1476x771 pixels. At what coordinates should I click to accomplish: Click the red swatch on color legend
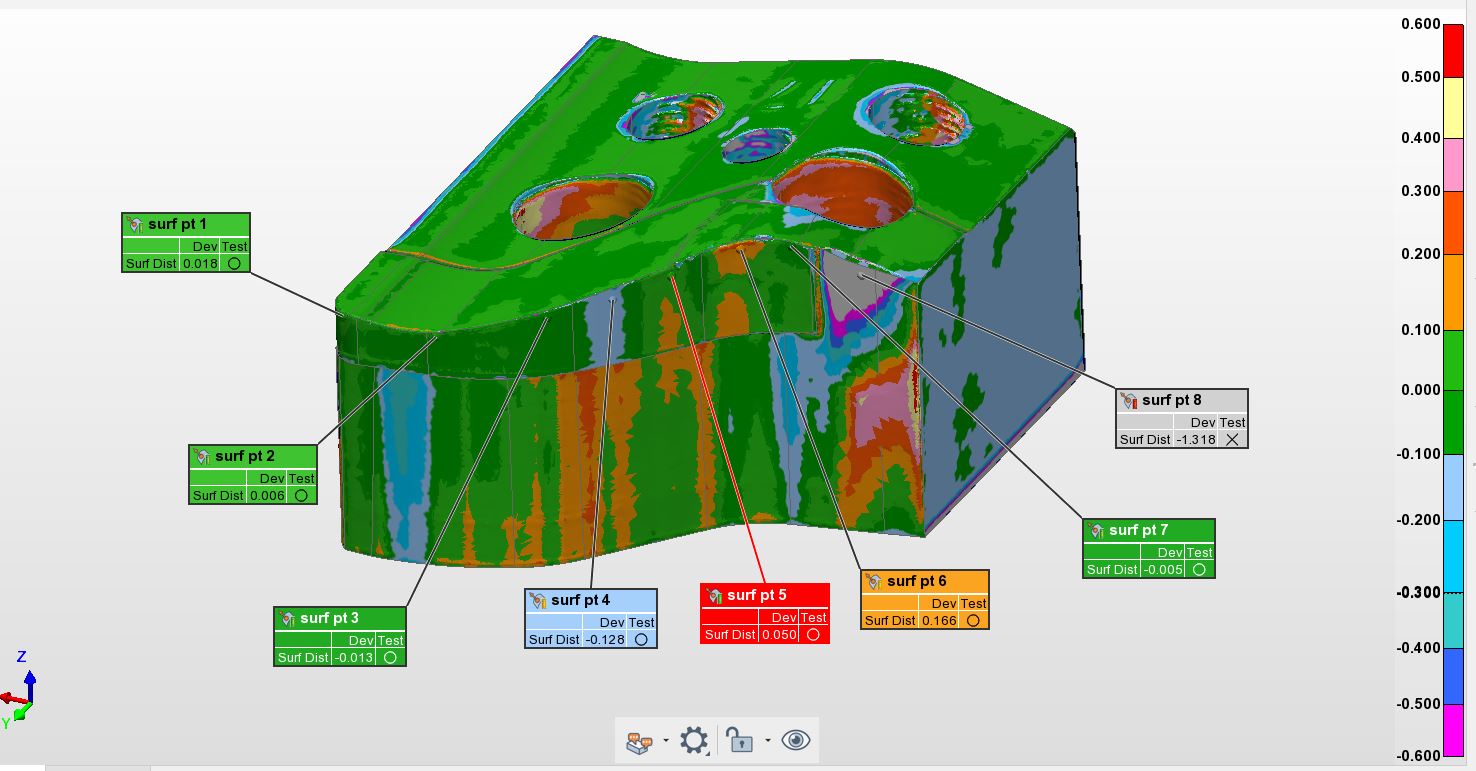pos(1453,50)
